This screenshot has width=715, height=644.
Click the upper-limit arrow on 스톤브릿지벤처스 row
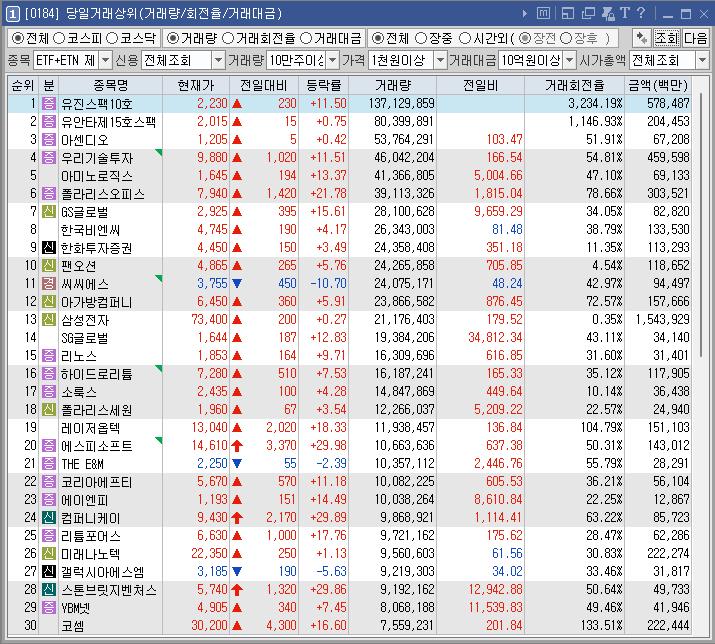click(237, 590)
